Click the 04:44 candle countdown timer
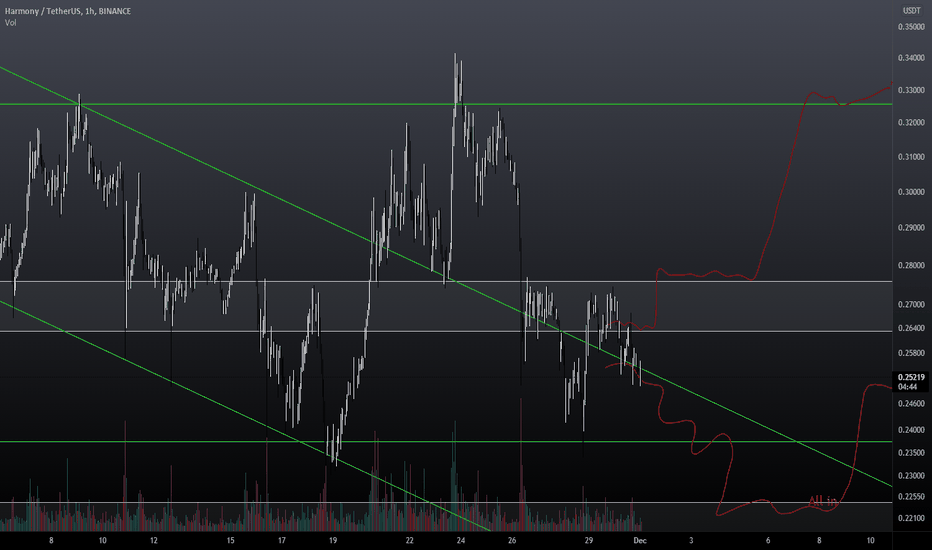 (907, 386)
